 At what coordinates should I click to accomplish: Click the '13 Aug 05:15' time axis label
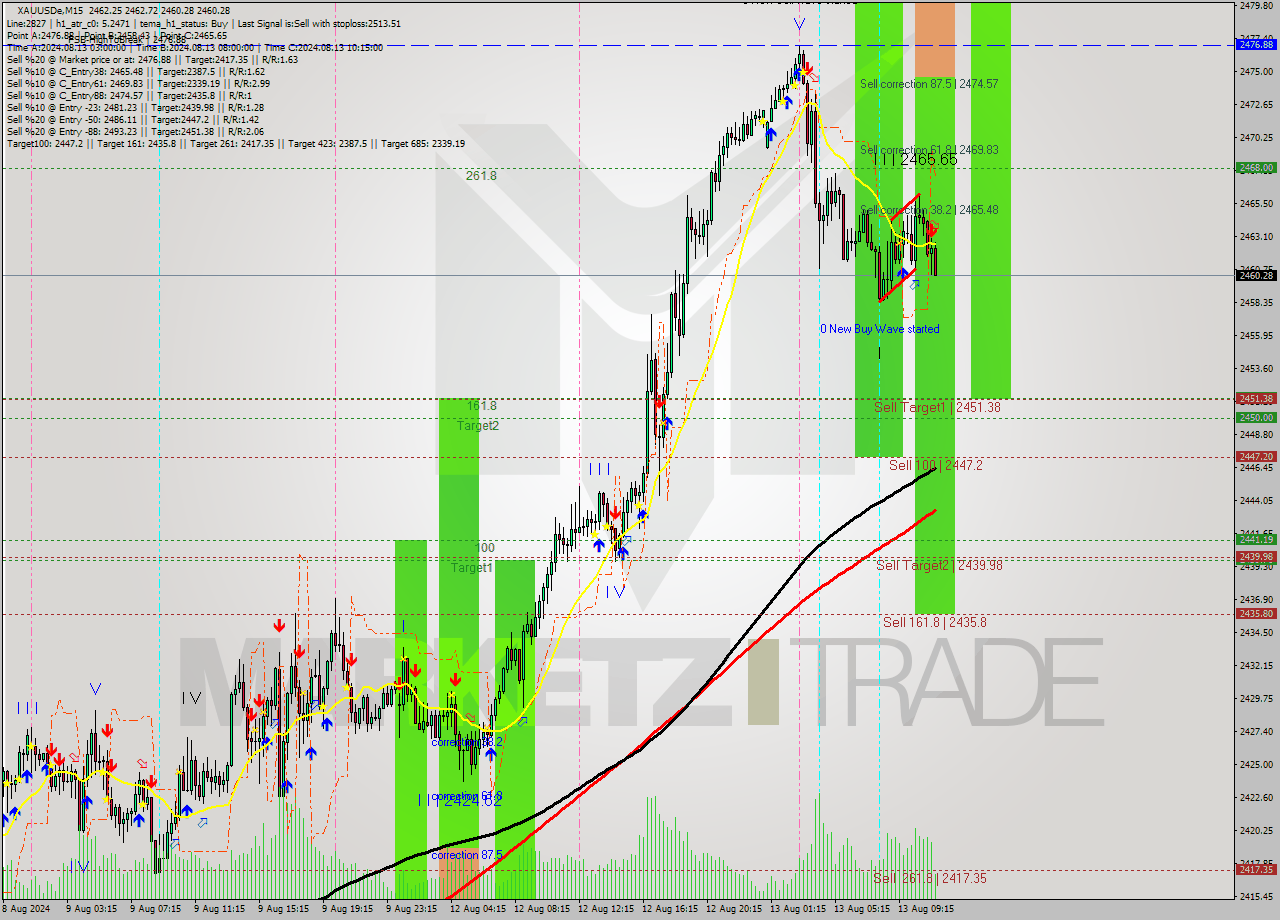[x=861, y=909]
